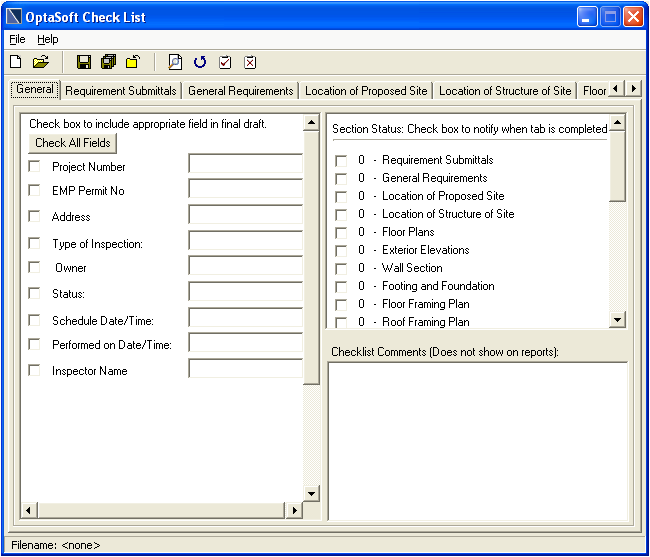The height and width of the screenshot is (557, 650).
Task: Click the Filename <none> status bar text
Action: click(x=56, y=545)
